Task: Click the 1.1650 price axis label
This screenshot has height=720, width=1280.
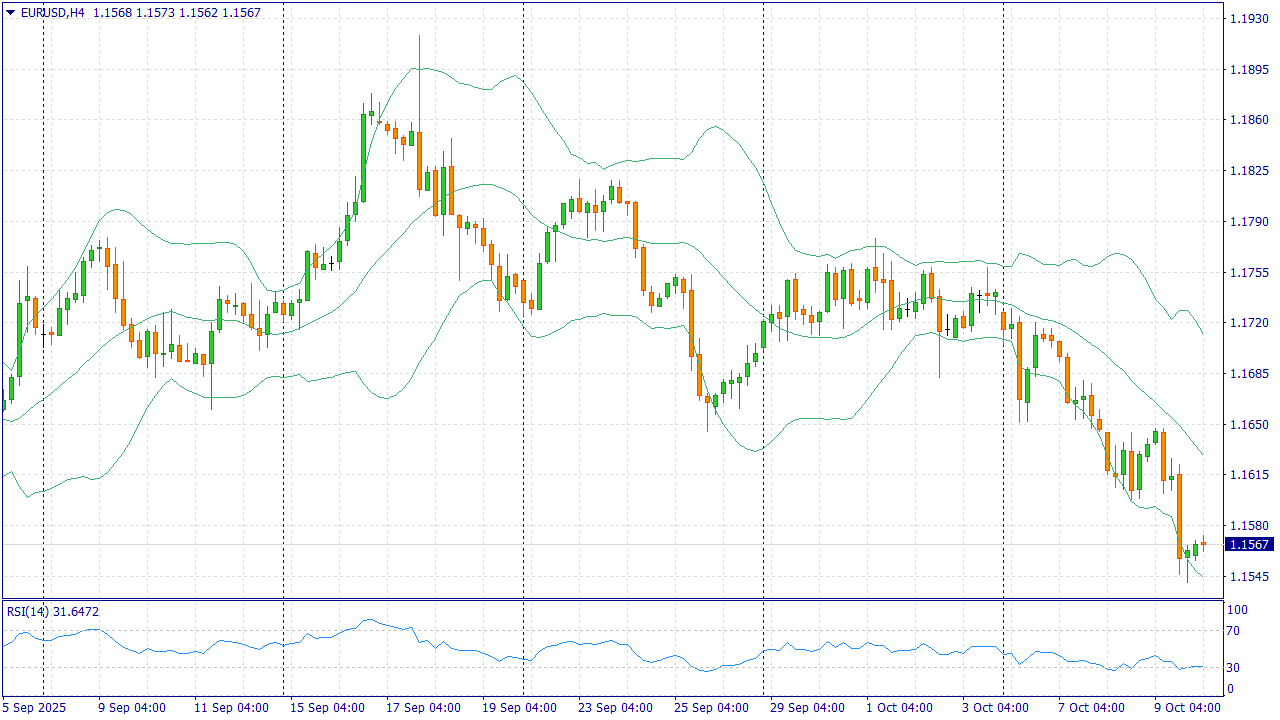Action: (x=1249, y=424)
